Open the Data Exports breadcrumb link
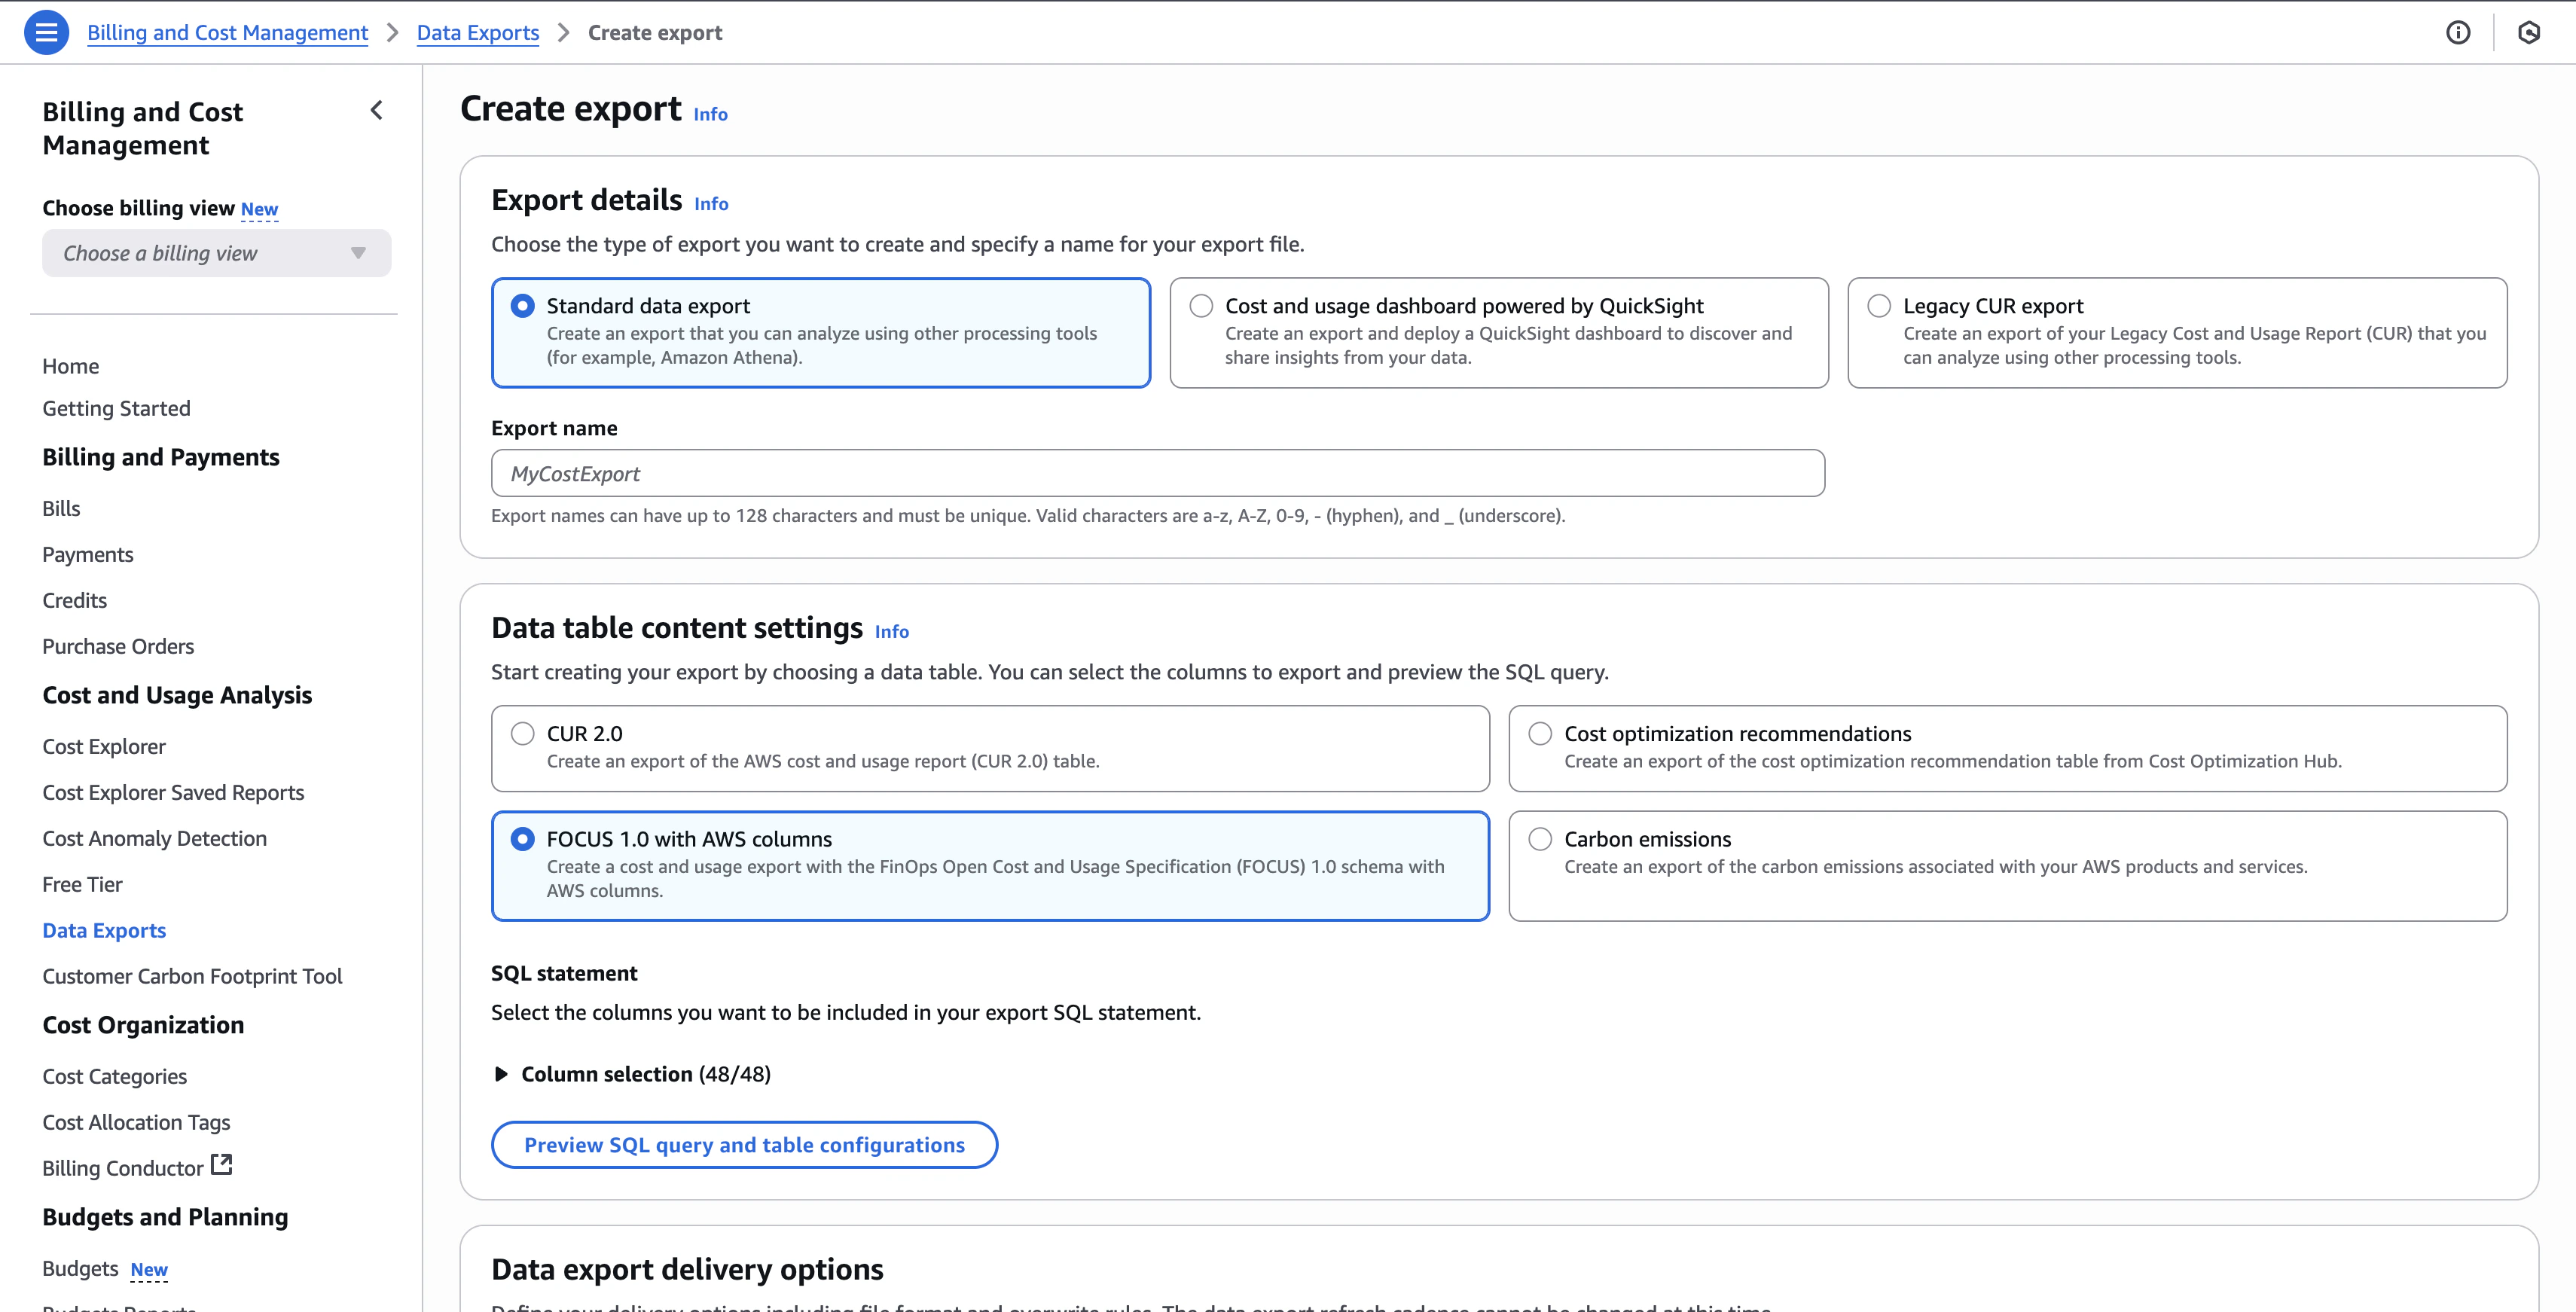The image size is (2576, 1312). [x=478, y=32]
